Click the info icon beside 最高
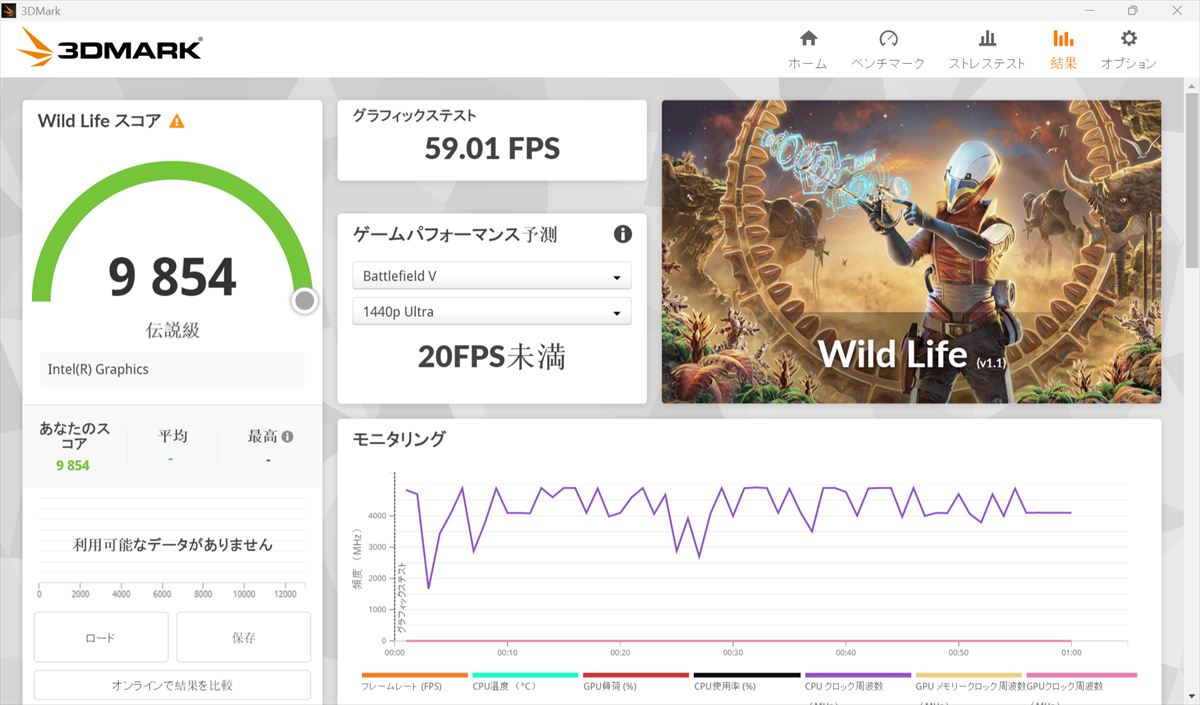The height and width of the screenshot is (705, 1200). [288, 437]
